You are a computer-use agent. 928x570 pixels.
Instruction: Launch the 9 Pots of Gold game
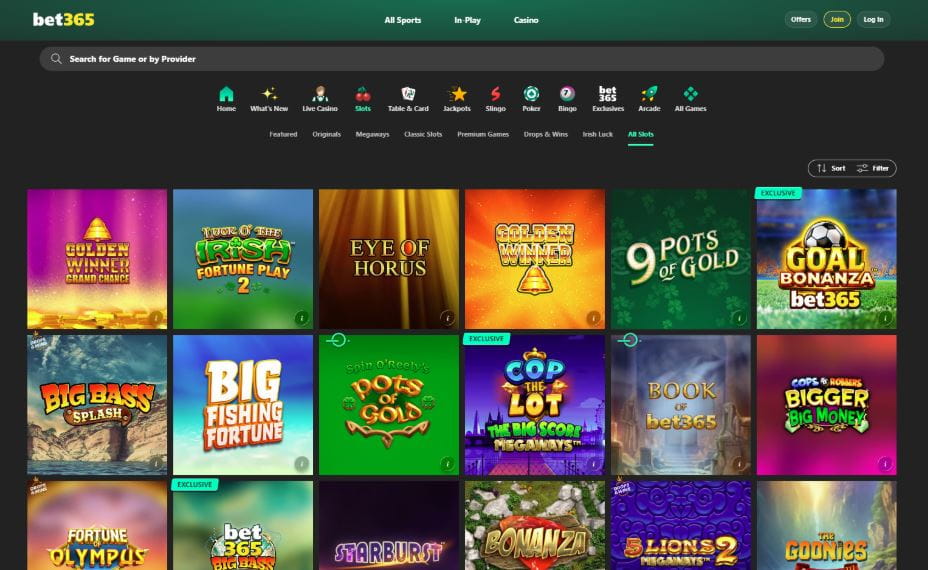[681, 259]
